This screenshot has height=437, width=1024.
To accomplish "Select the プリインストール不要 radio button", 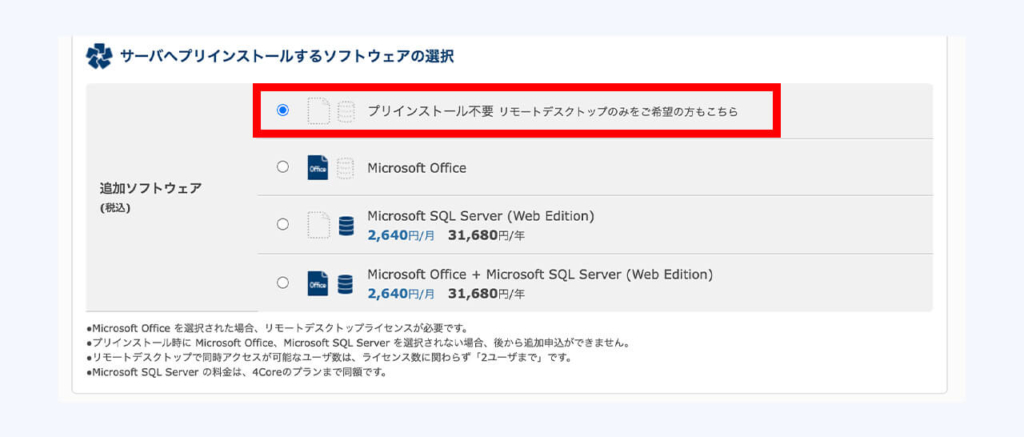I will [282, 110].
